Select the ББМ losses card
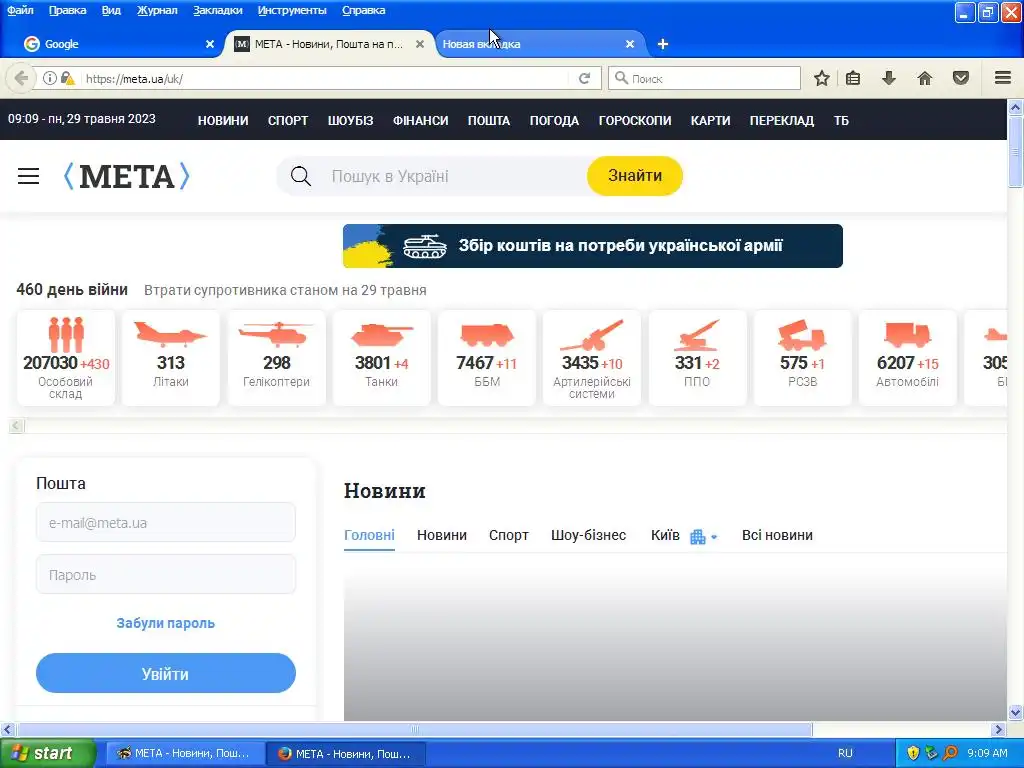This screenshot has height=768, width=1024. 487,358
